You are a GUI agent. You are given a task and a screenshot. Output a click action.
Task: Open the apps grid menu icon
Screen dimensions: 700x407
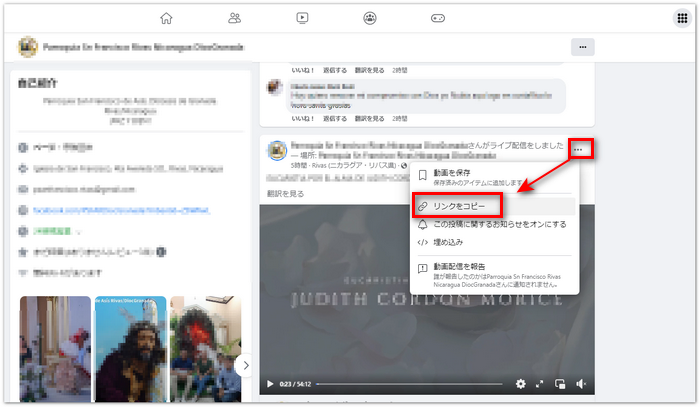pos(681,18)
